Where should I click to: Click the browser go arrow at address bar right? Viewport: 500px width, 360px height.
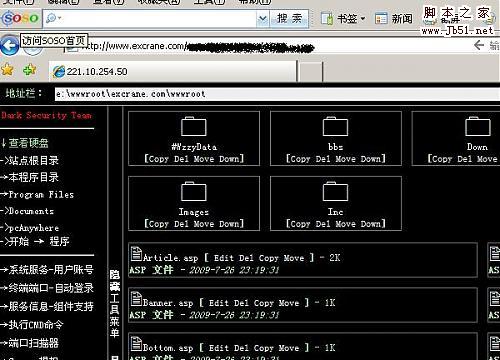[479, 45]
